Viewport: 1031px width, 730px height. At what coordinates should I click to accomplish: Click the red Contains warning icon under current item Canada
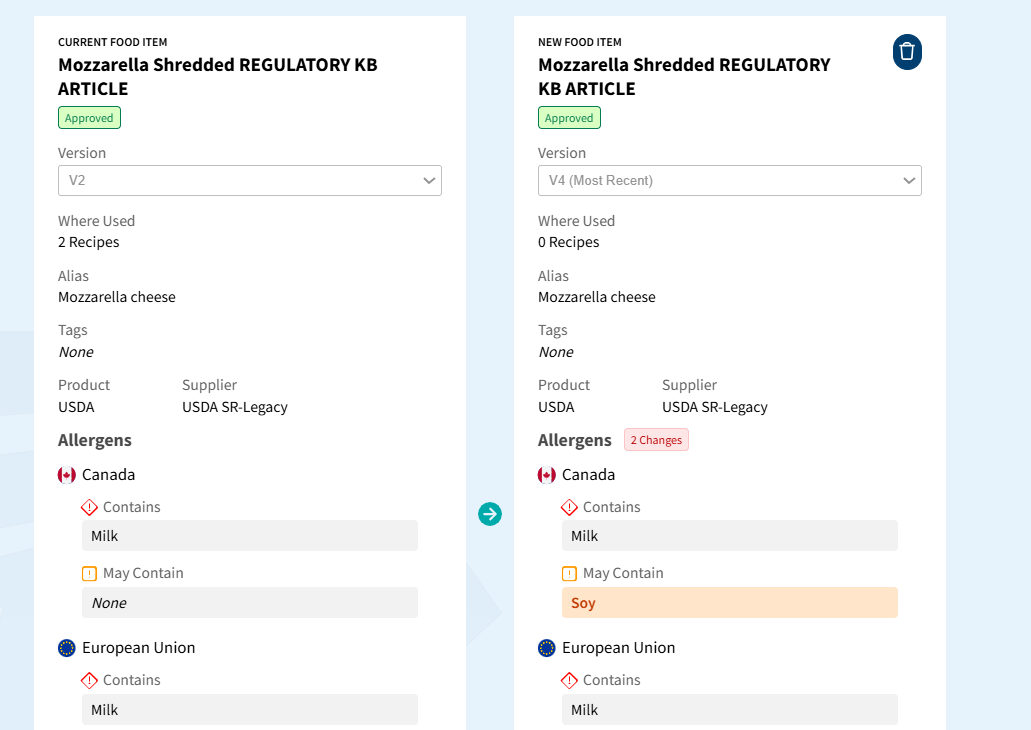[x=90, y=508]
